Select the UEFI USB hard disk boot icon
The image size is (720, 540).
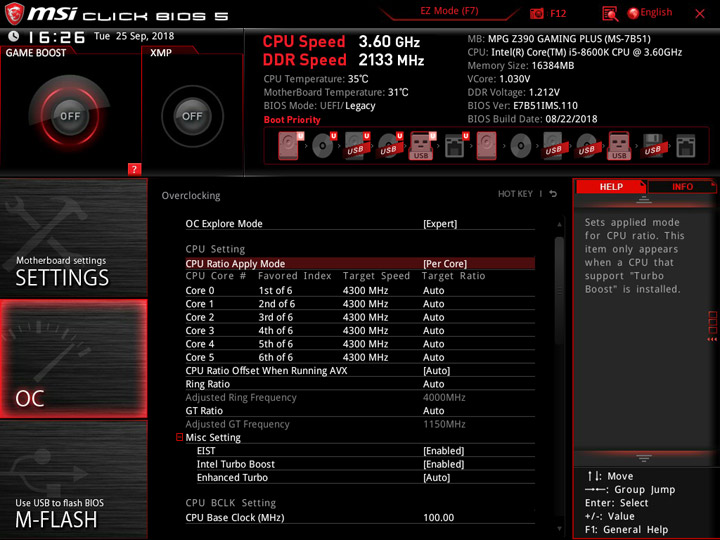click(x=356, y=146)
